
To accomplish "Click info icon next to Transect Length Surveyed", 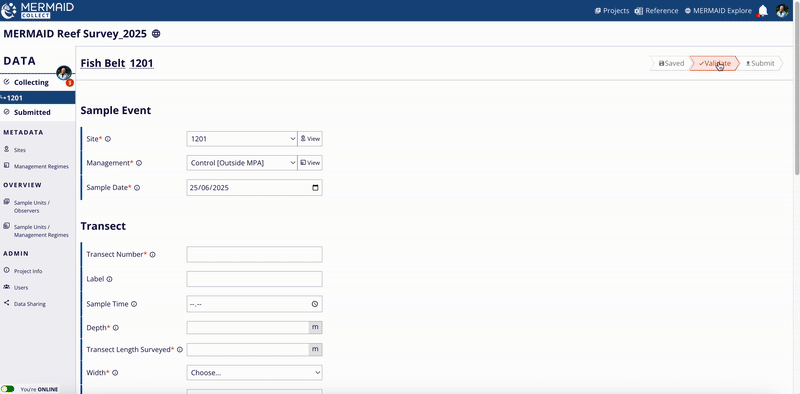I will click(180, 350).
